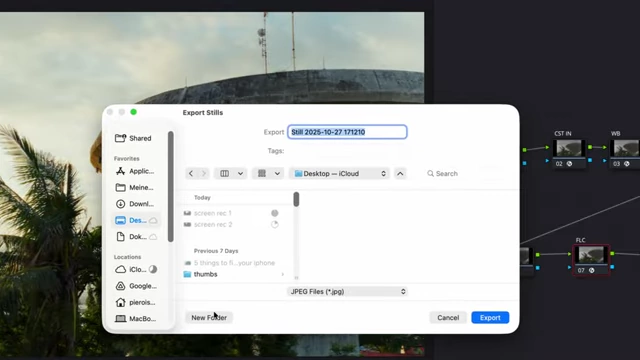Click the green output connector of FLC node
Screen dimensions: 640x360
(612, 253)
